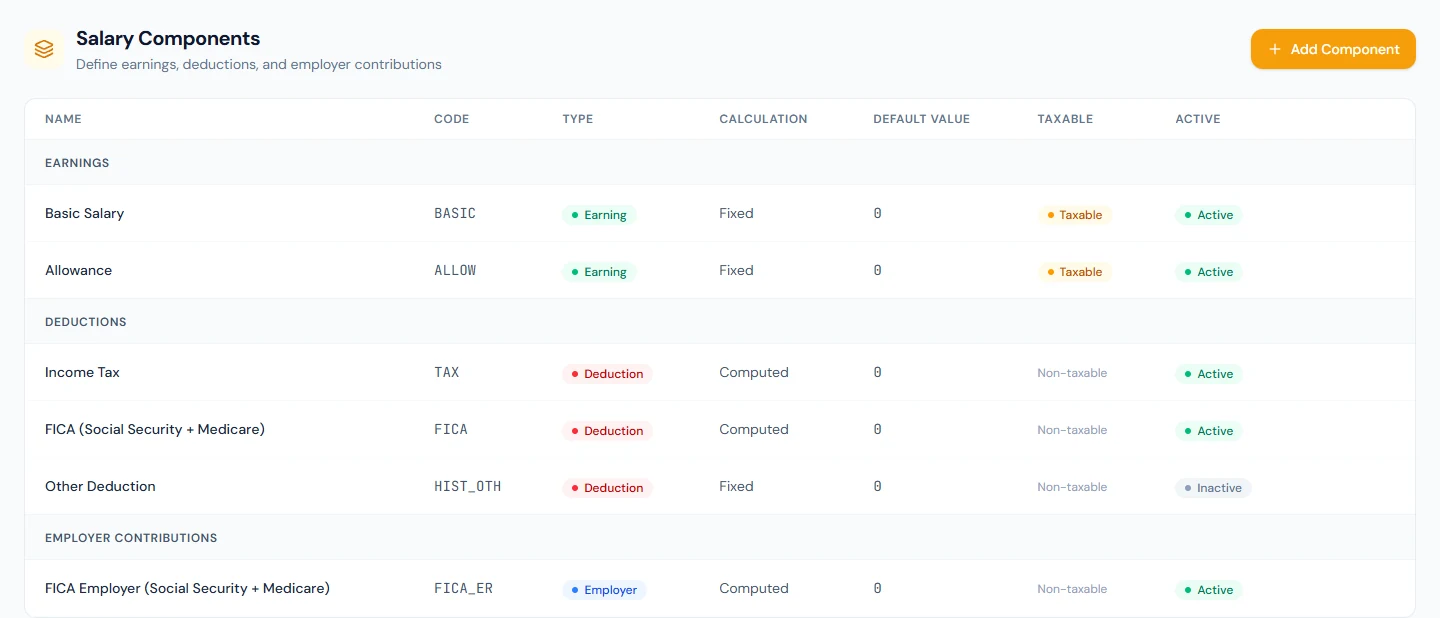This screenshot has height=618, width=1440.
Task: Click the Earning badge in Basic Salary row
Action: coord(599,215)
